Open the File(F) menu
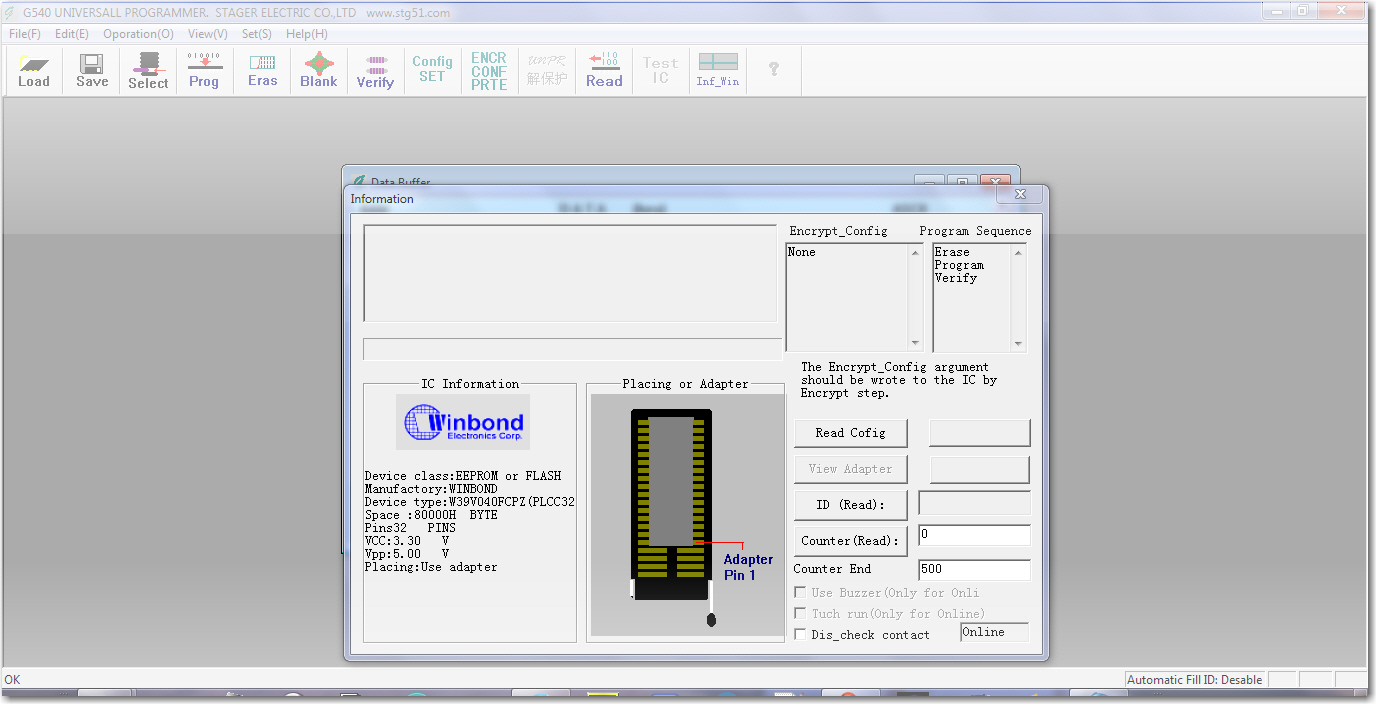The height and width of the screenshot is (704, 1376). tap(25, 34)
